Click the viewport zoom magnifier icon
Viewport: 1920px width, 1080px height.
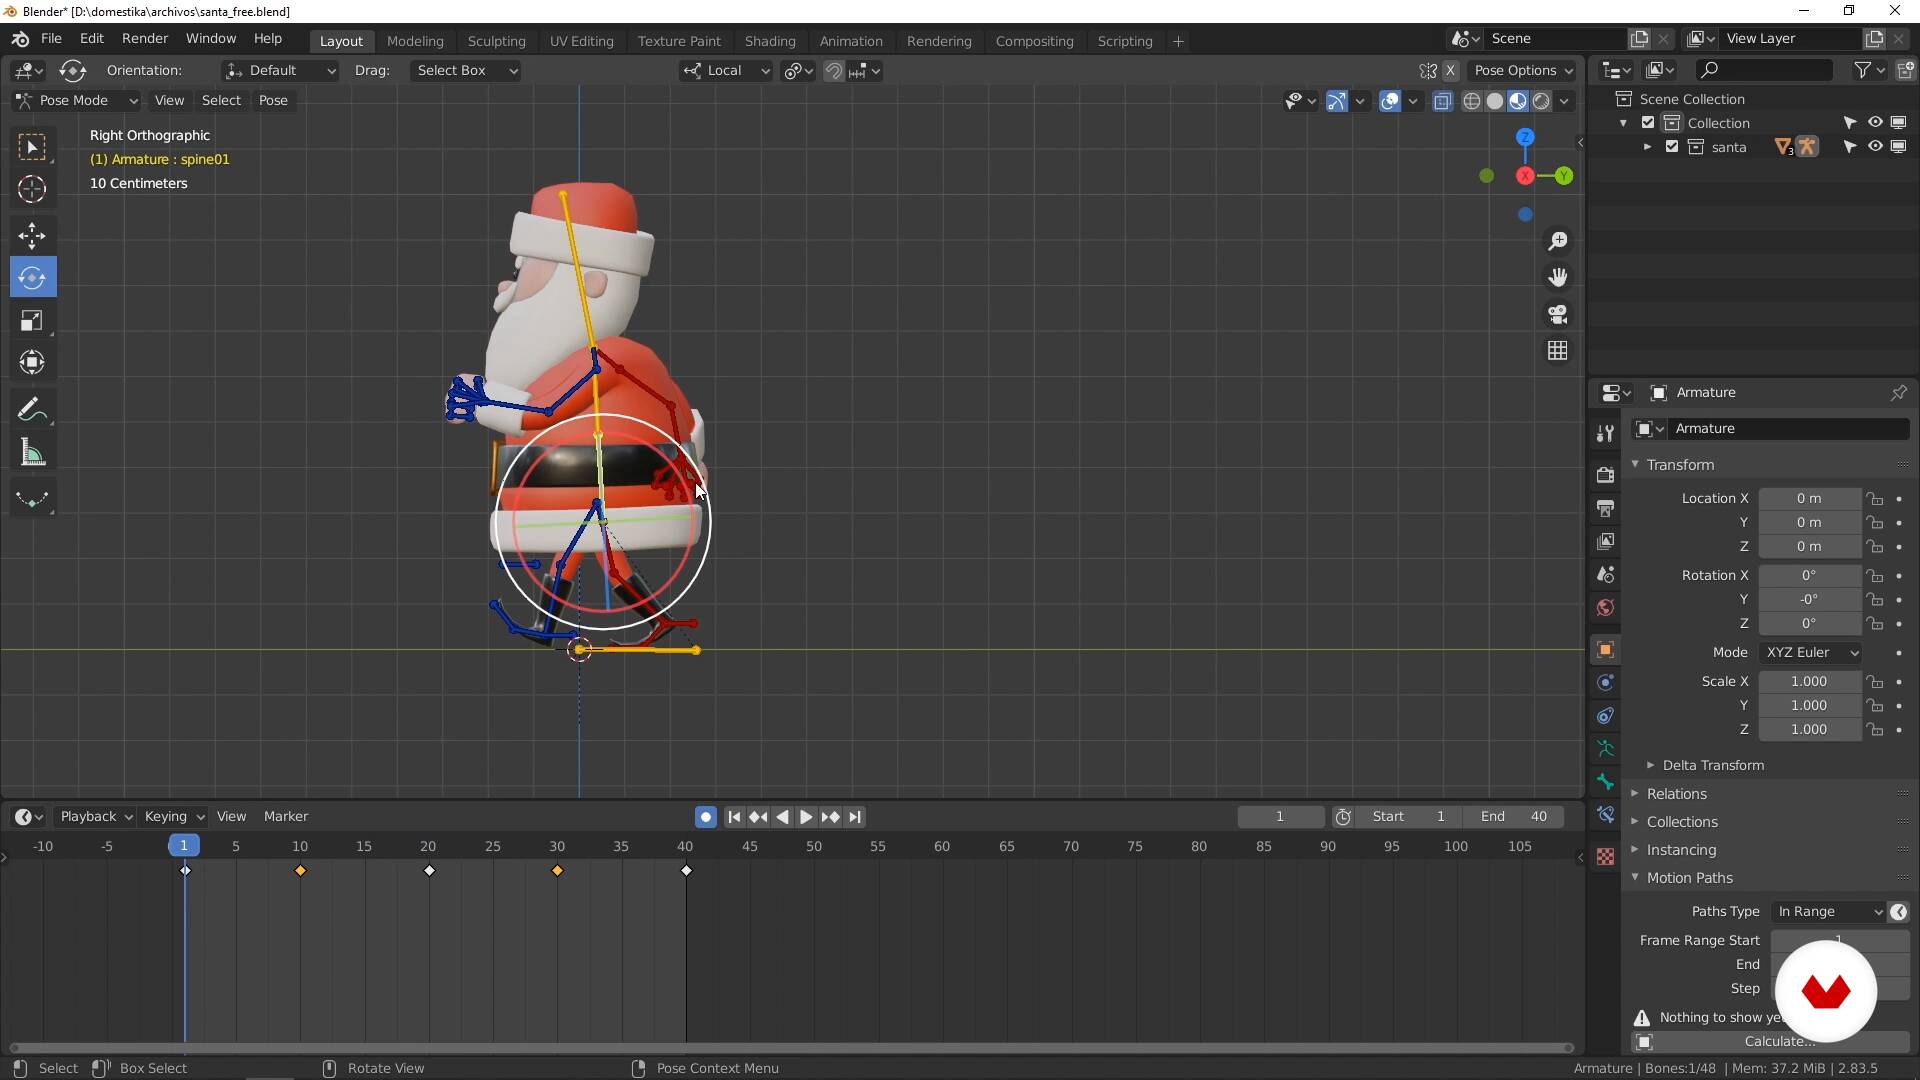[x=1558, y=241]
